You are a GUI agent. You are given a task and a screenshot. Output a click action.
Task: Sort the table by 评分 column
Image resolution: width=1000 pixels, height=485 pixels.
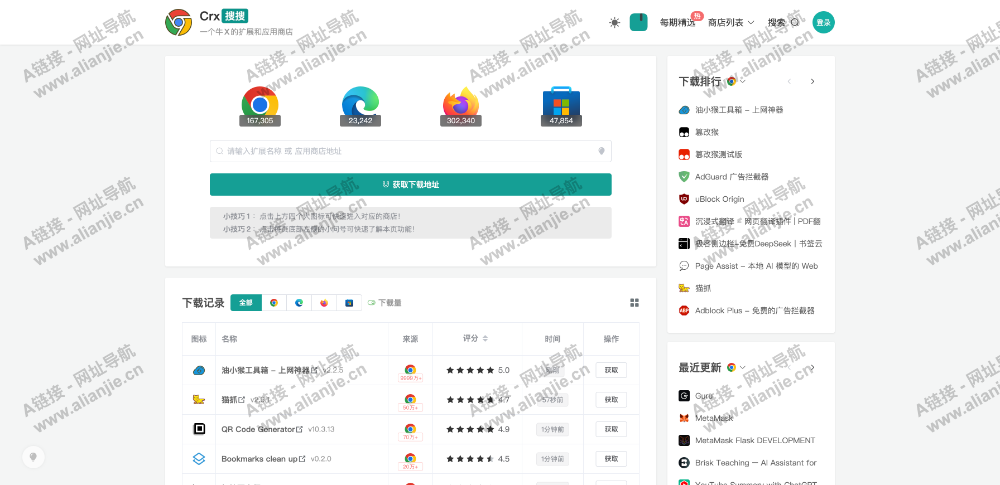[x=476, y=338]
